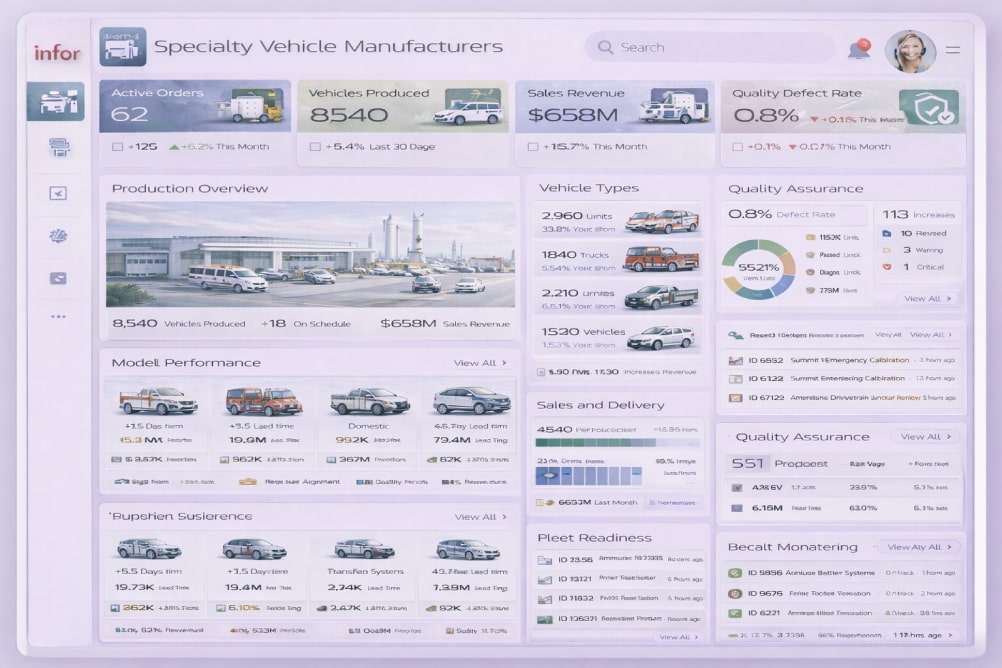Toggle the Active Orders card checkbox
The width and height of the screenshot is (1002, 668).
pyautogui.click(x=117, y=147)
